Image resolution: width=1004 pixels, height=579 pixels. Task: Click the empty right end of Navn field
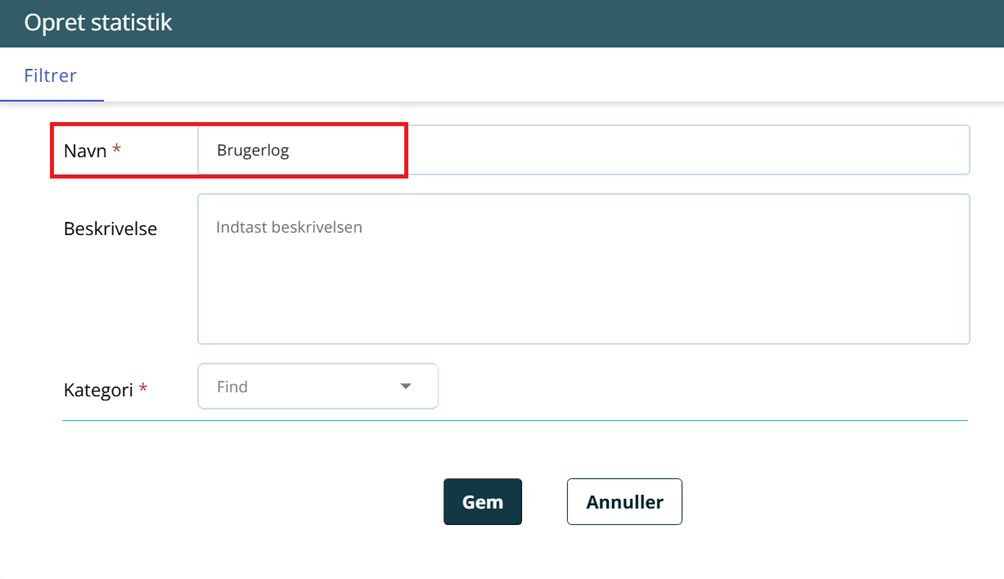tap(900, 150)
